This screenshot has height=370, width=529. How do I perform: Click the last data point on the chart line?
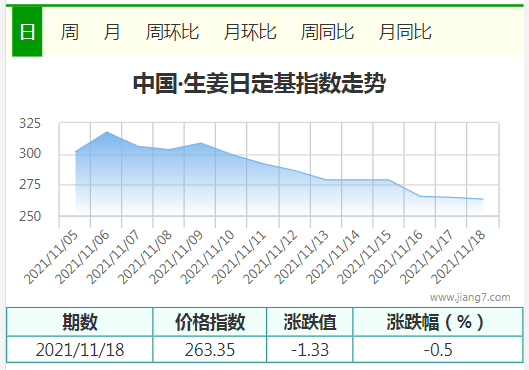click(x=482, y=199)
